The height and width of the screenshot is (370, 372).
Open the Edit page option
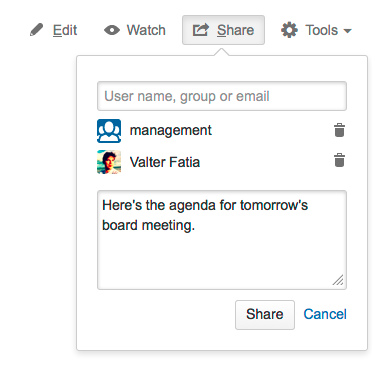(x=65, y=30)
